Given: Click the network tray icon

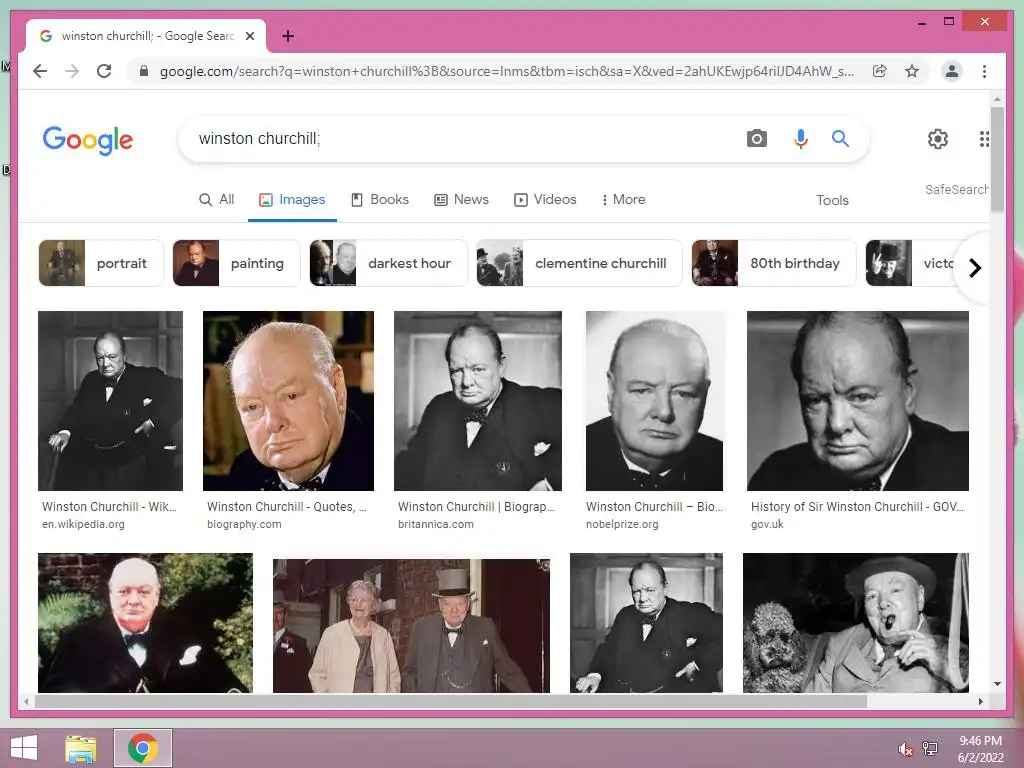Looking at the screenshot, I should pyautogui.click(x=930, y=748).
